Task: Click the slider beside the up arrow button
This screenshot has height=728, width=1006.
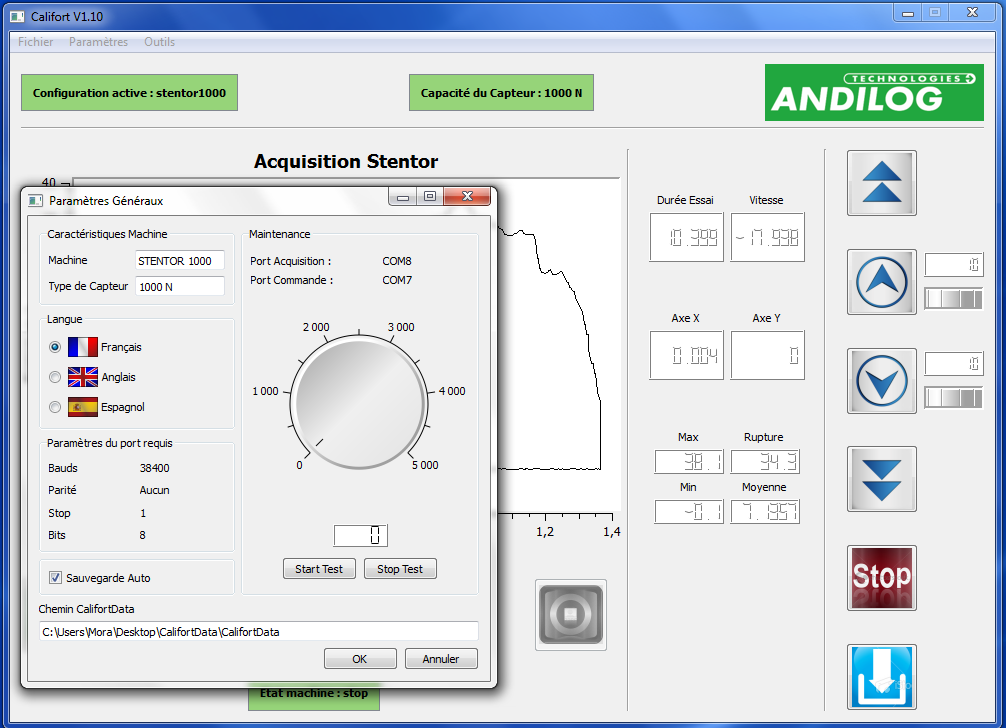Action: coord(953,299)
